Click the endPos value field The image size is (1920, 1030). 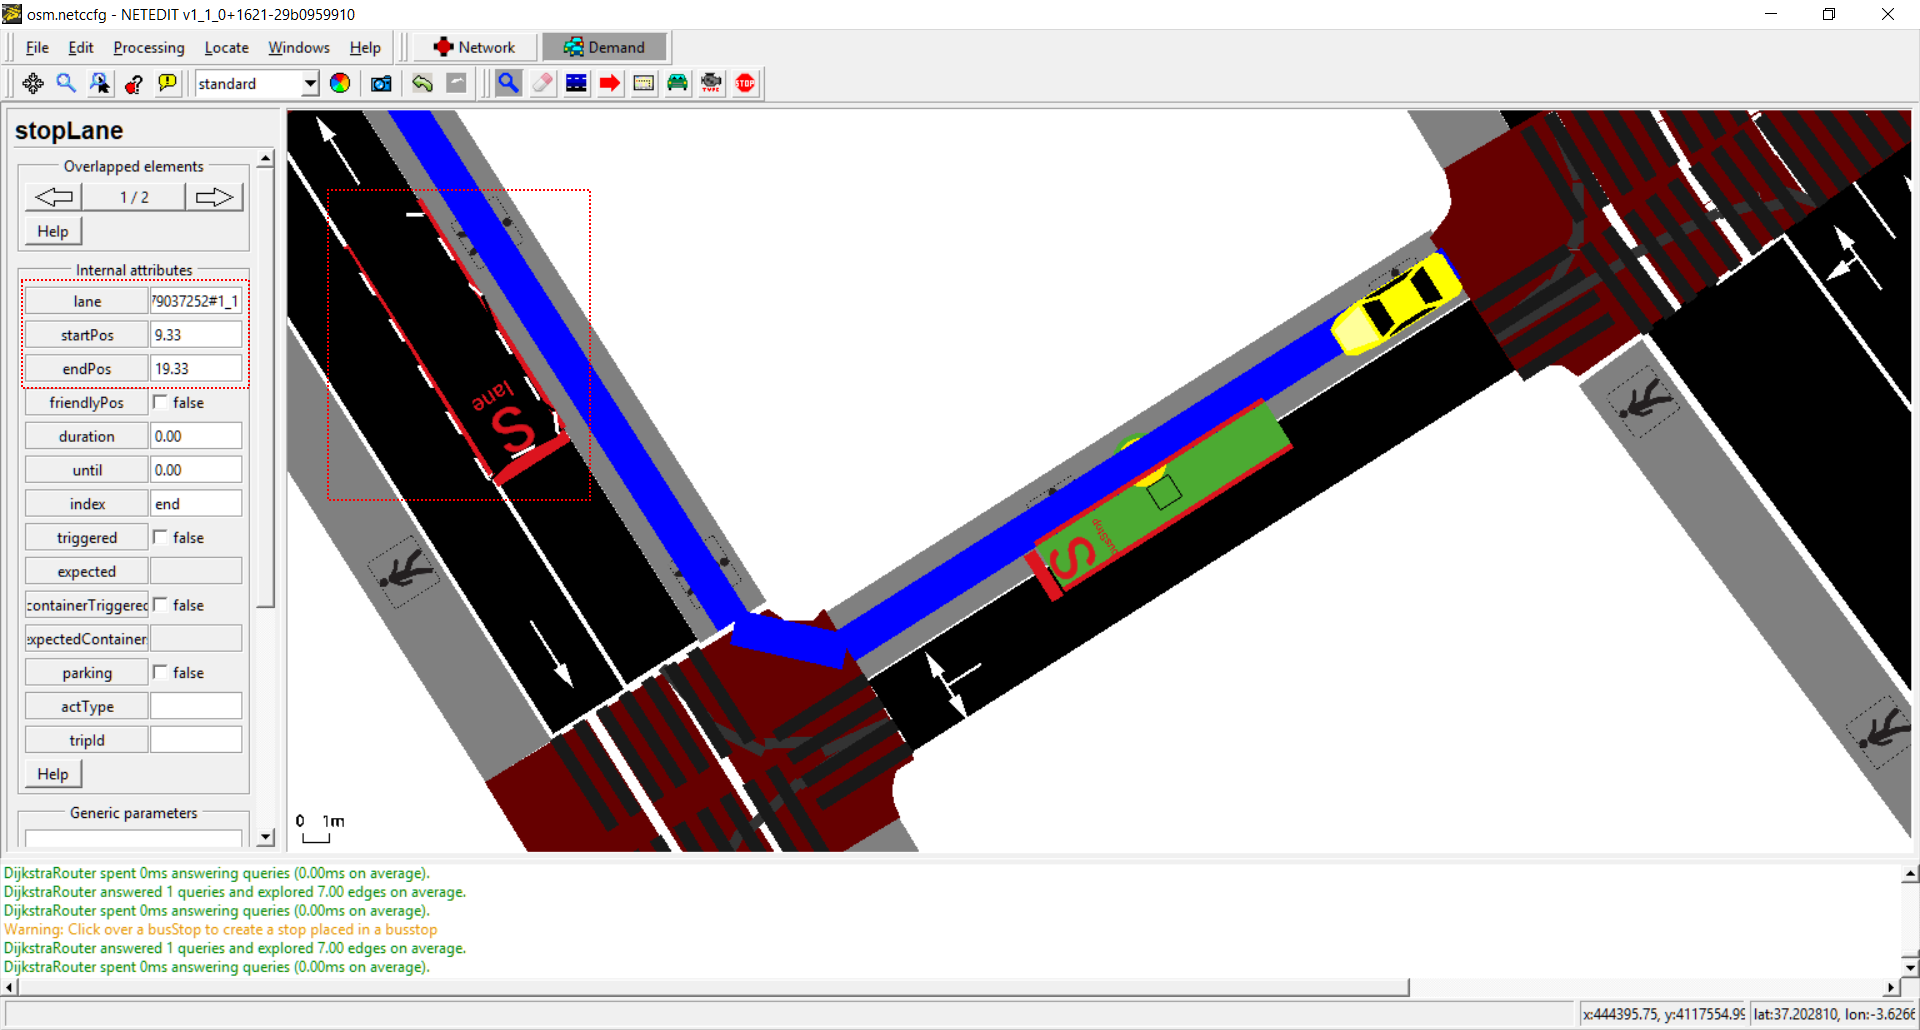coord(195,369)
